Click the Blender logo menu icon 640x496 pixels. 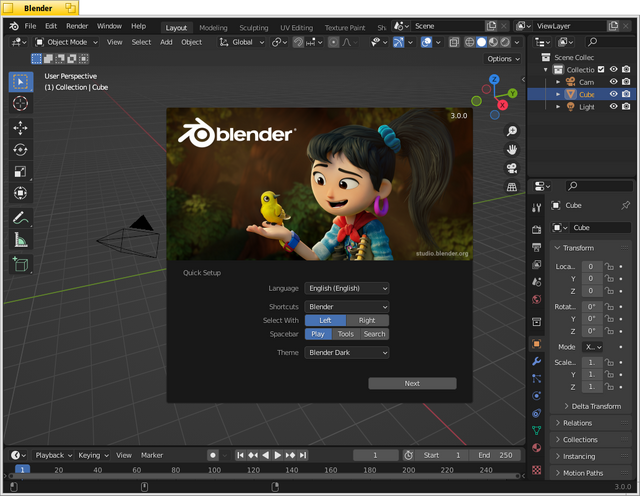tap(14, 26)
